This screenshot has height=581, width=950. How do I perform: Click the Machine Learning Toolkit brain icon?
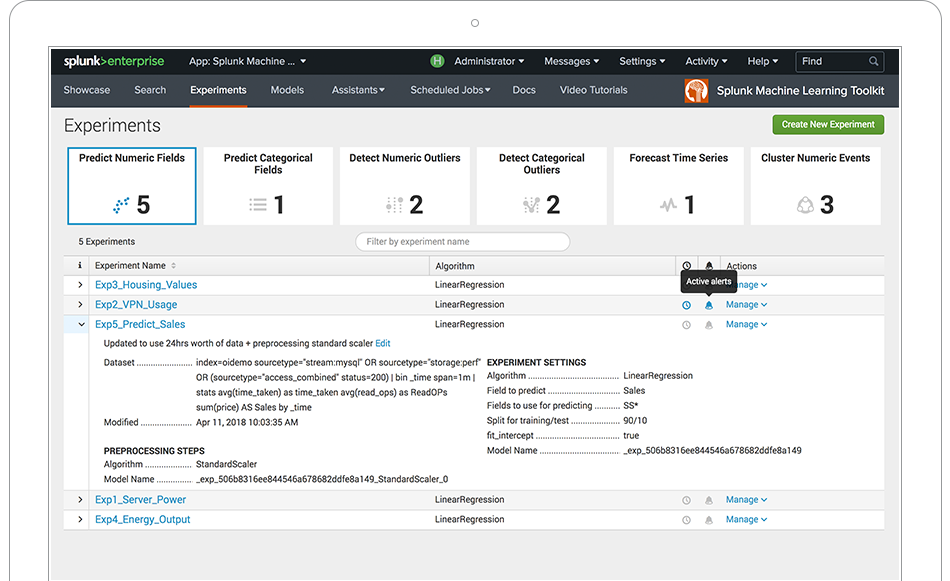[696, 91]
